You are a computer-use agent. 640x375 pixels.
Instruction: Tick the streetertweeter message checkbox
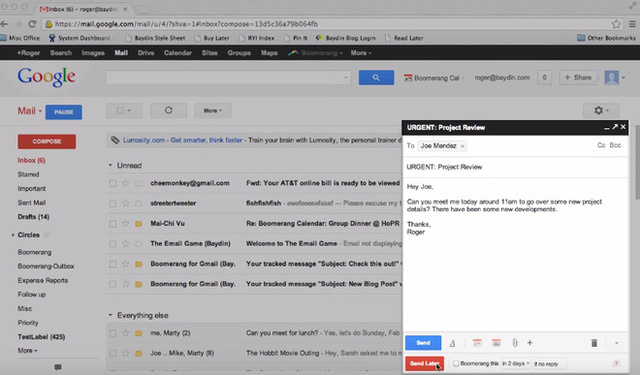click(113, 203)
